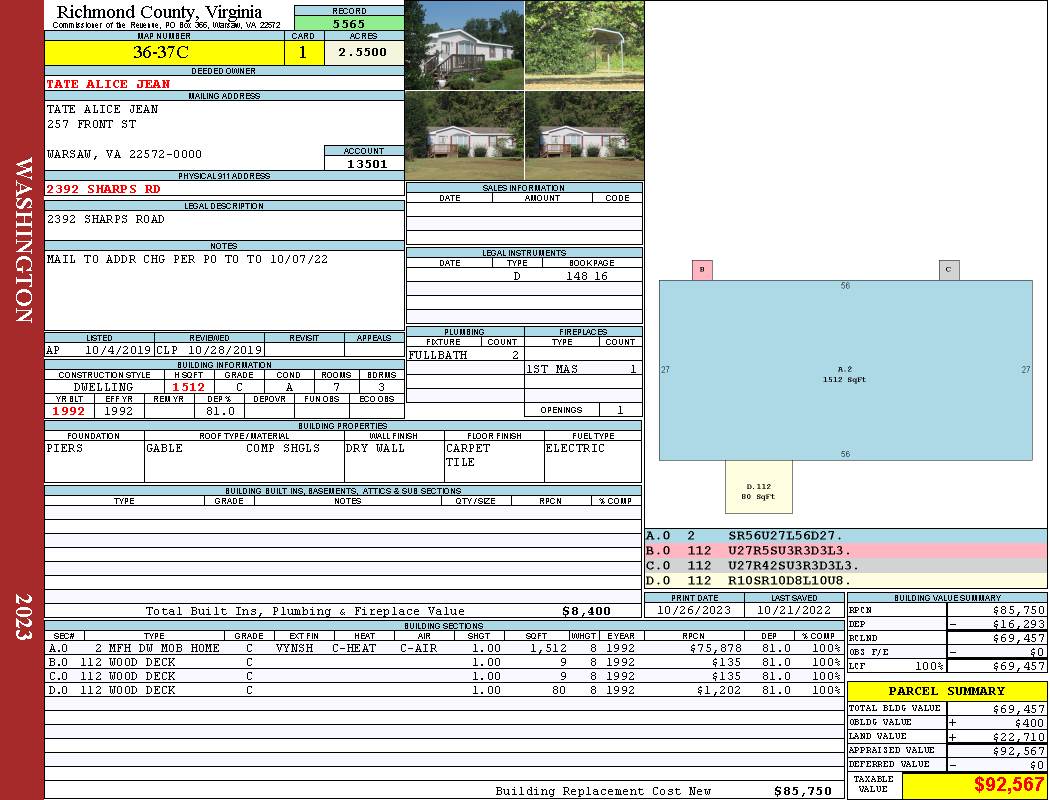This screenshot has height=800, width=1050.
Task: Select the yellow PARCEL SUMMARY header
Action: [946, 691]
